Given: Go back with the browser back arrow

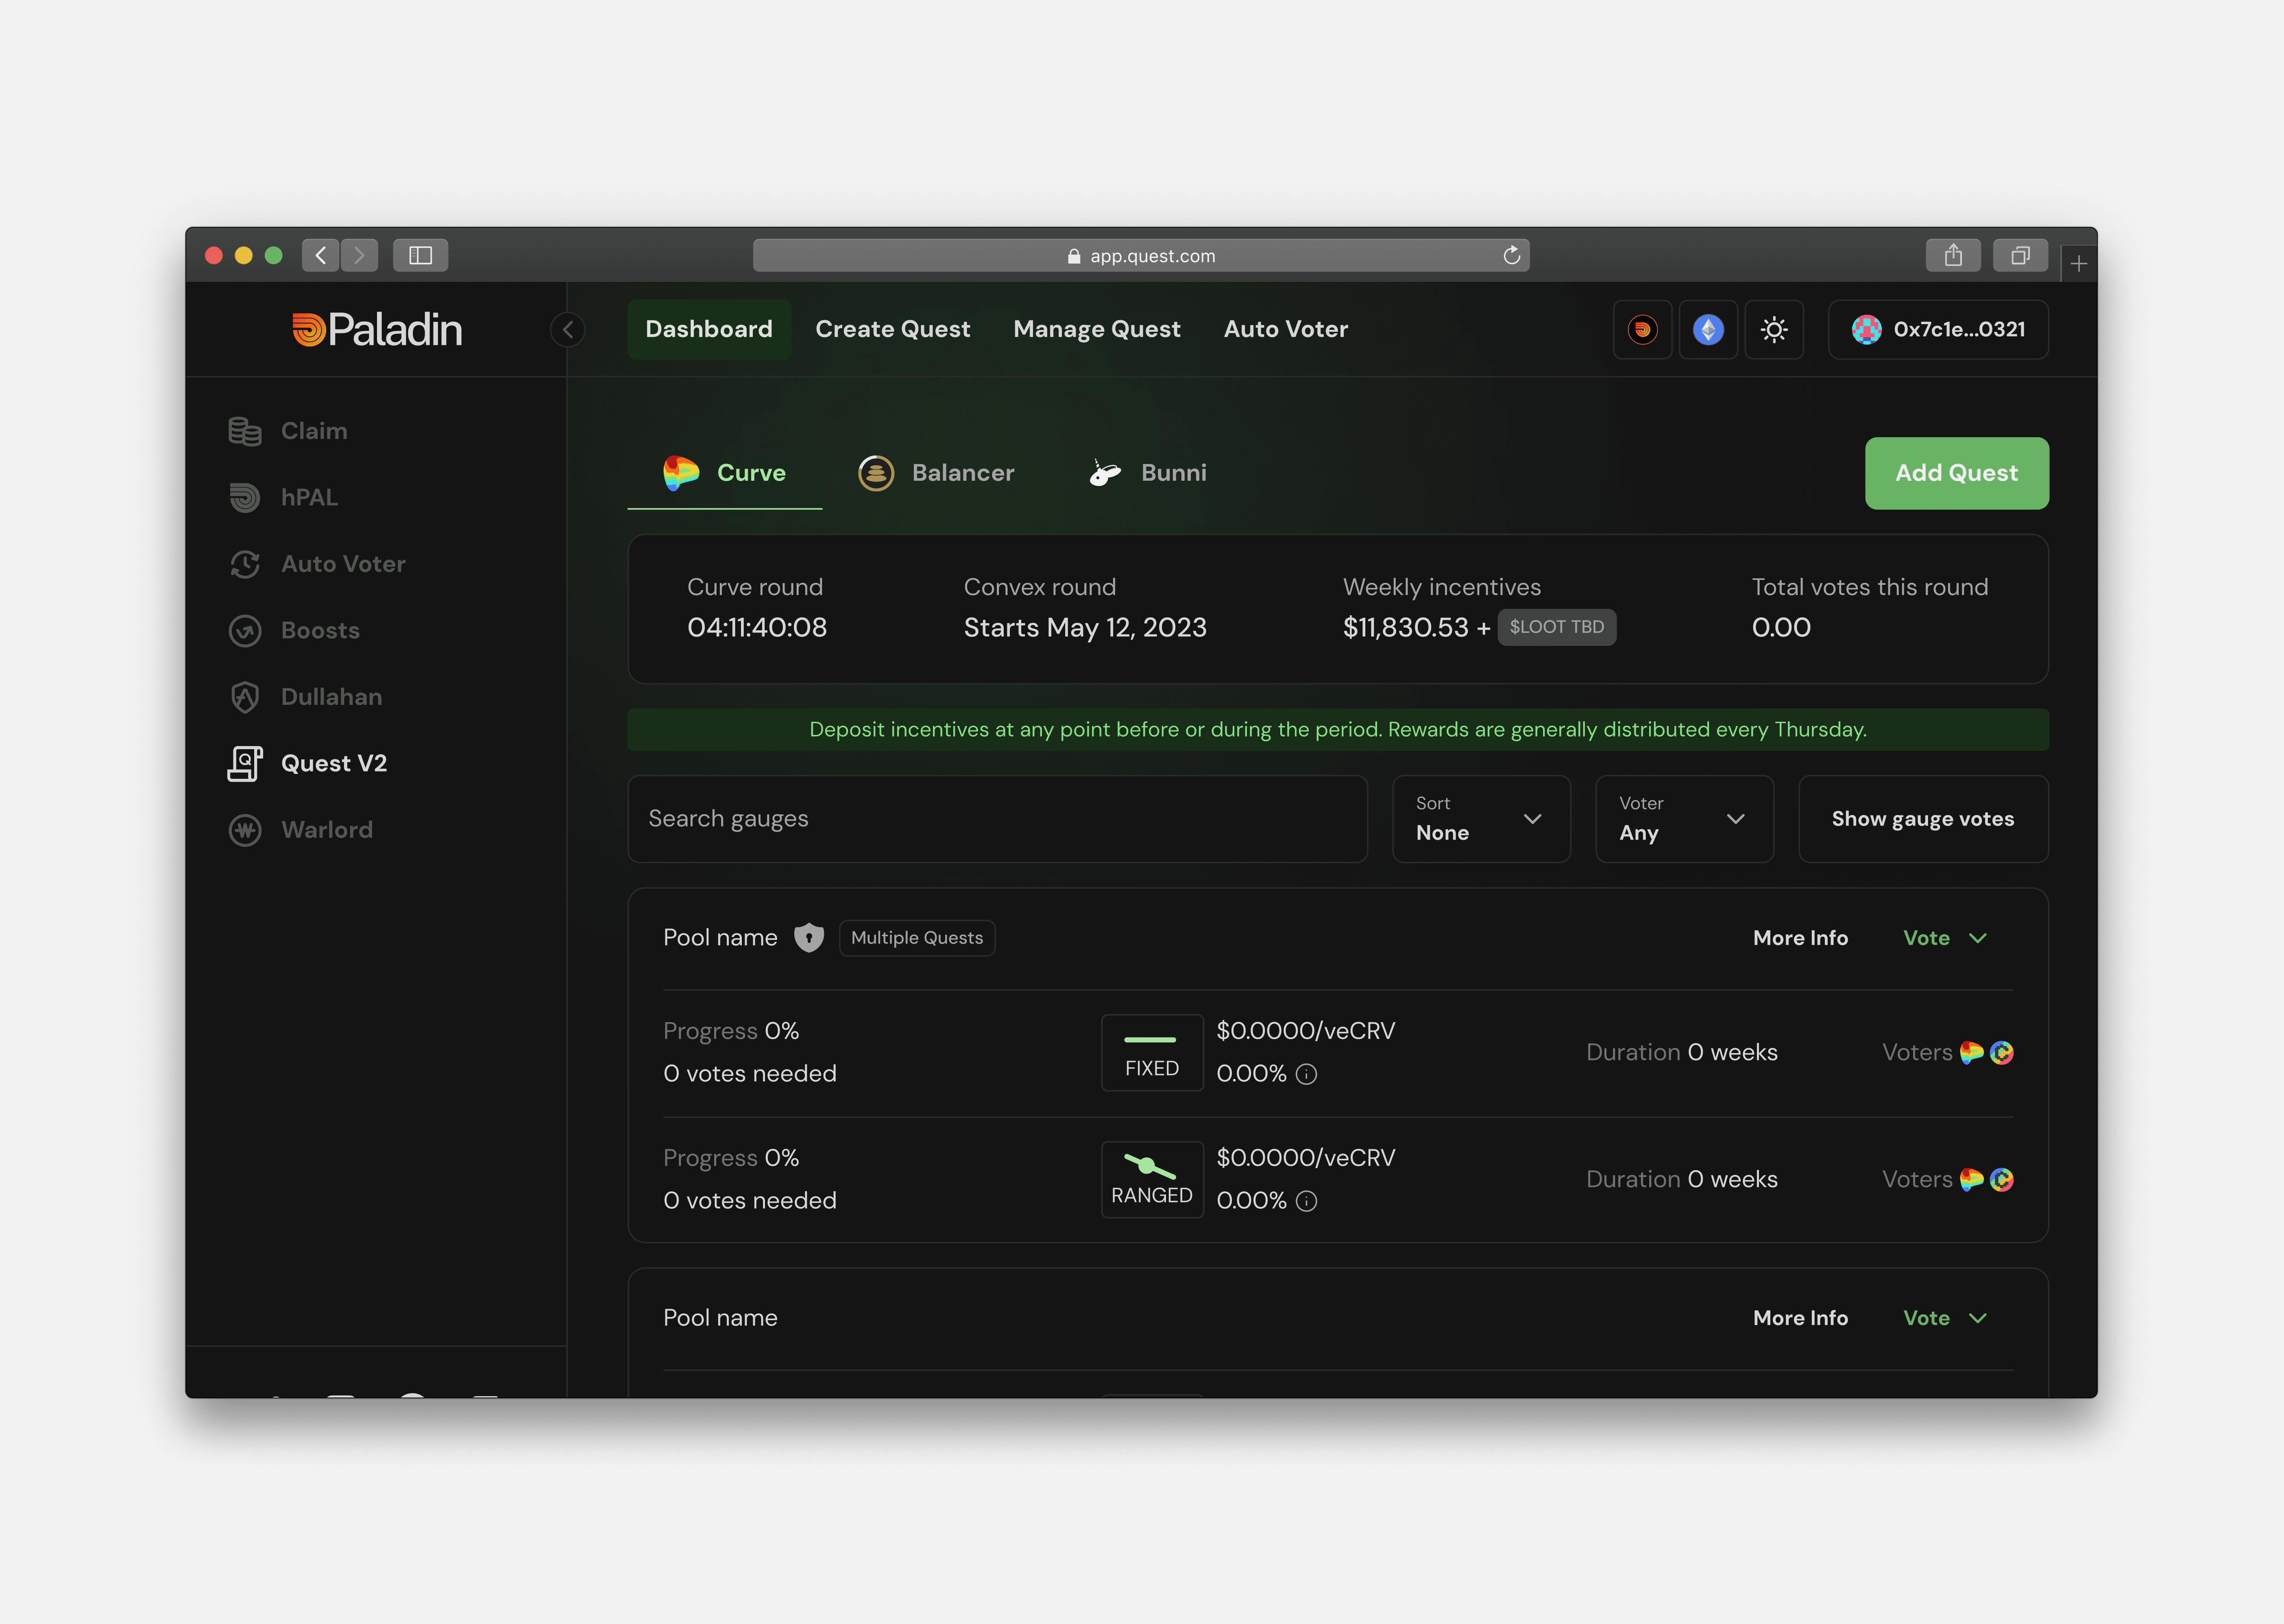Looking at the screenshot, I should point(320,255).
